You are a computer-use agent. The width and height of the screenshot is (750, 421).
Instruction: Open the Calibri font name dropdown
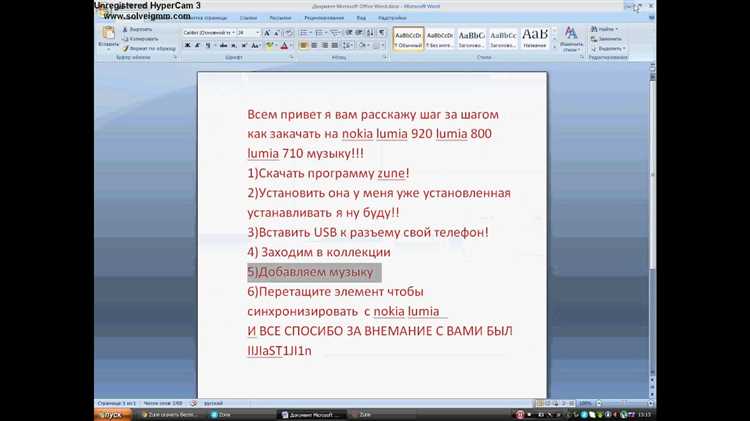(x=206, y=32)
